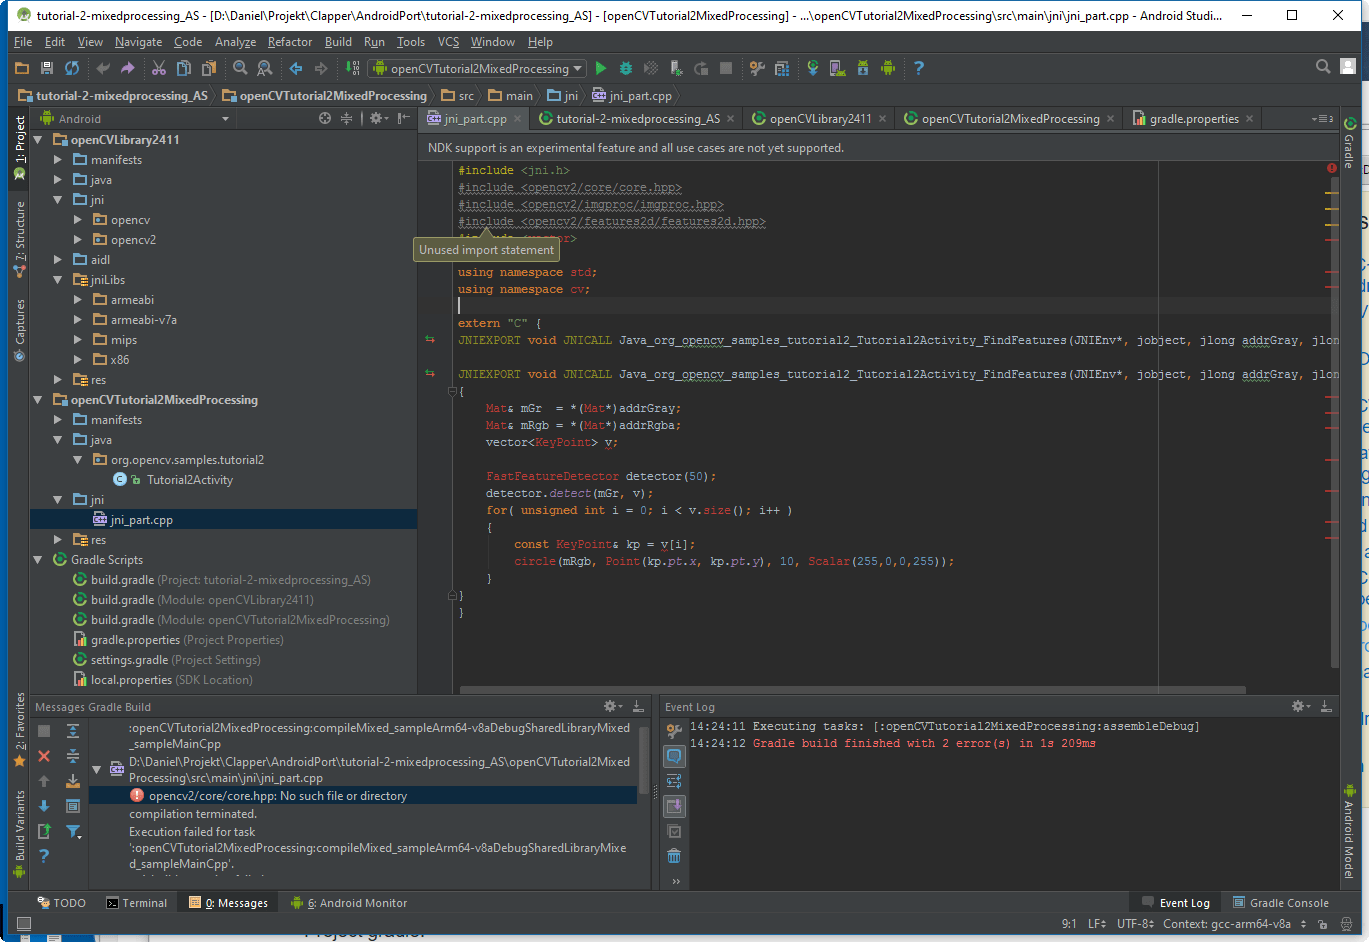
Task: Click the Cut scissors icon
Action: pyautogui.click(x=159, y=68)
